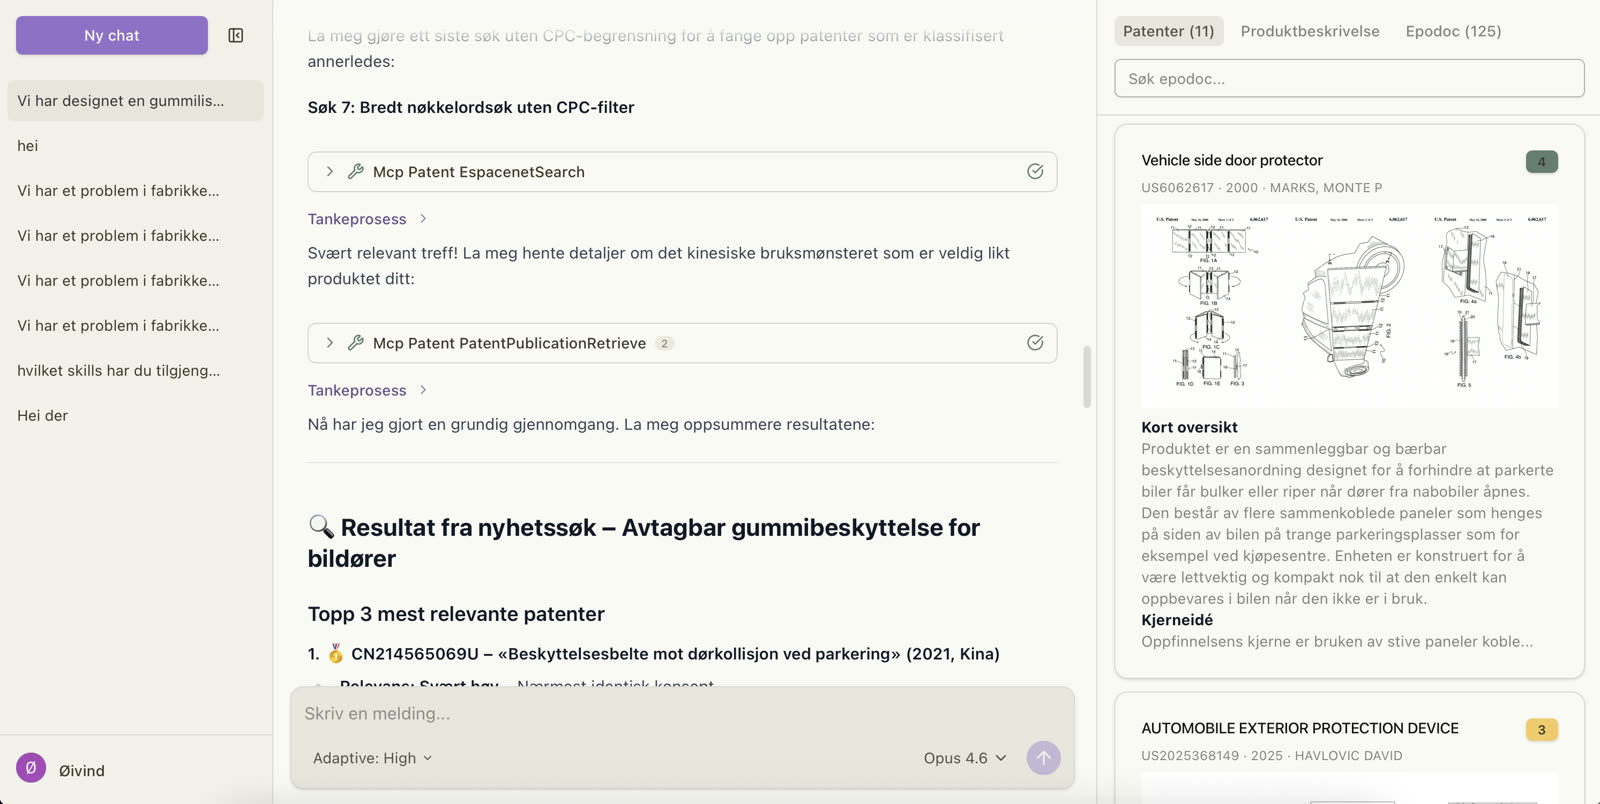Click the wrench icon on EspacenetSearch
This screenshot has width=1600, height=804.
tap(355, 172)
